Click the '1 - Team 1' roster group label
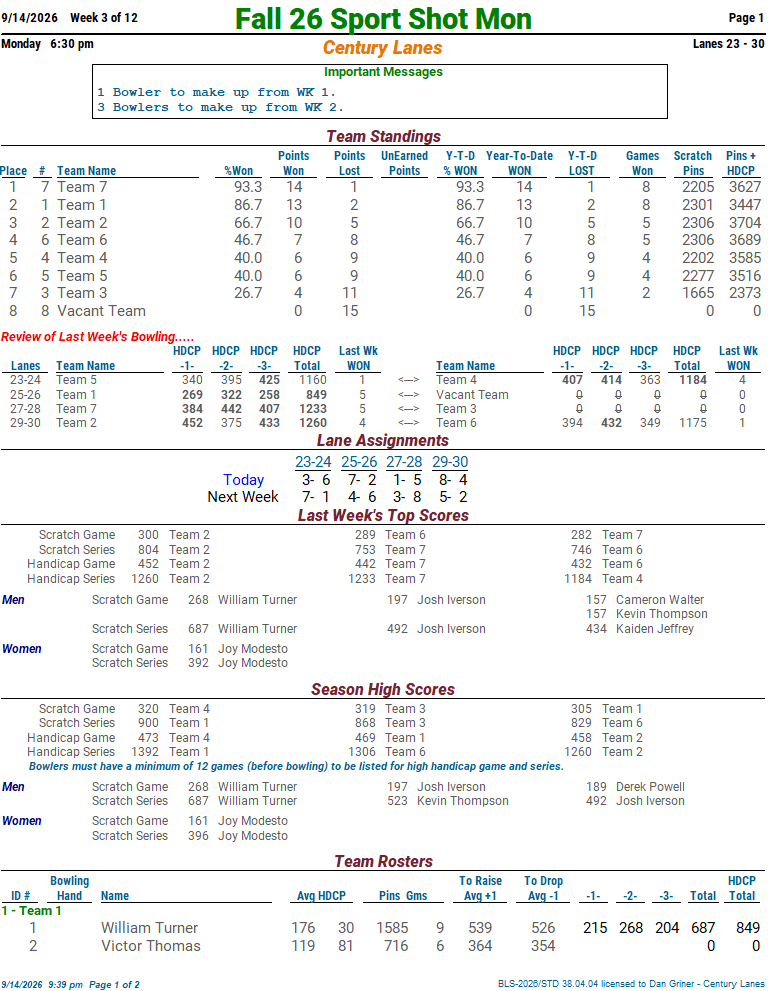 point(32,911)
